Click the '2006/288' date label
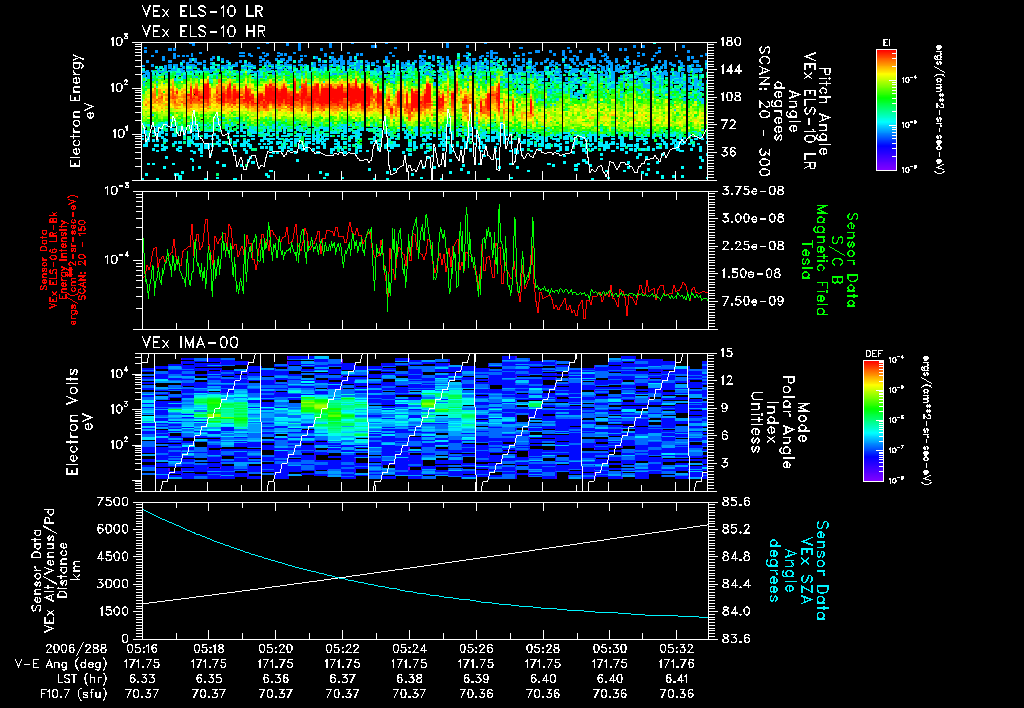The width and height of the screenshot is (1024, 708). (76, 649)
